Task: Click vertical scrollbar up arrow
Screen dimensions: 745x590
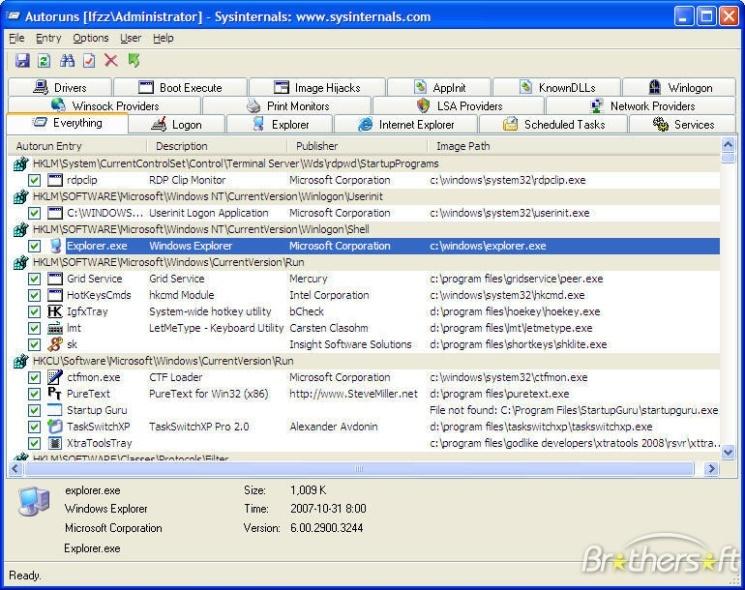Action: pyautogui.click(x=727, y=144)
